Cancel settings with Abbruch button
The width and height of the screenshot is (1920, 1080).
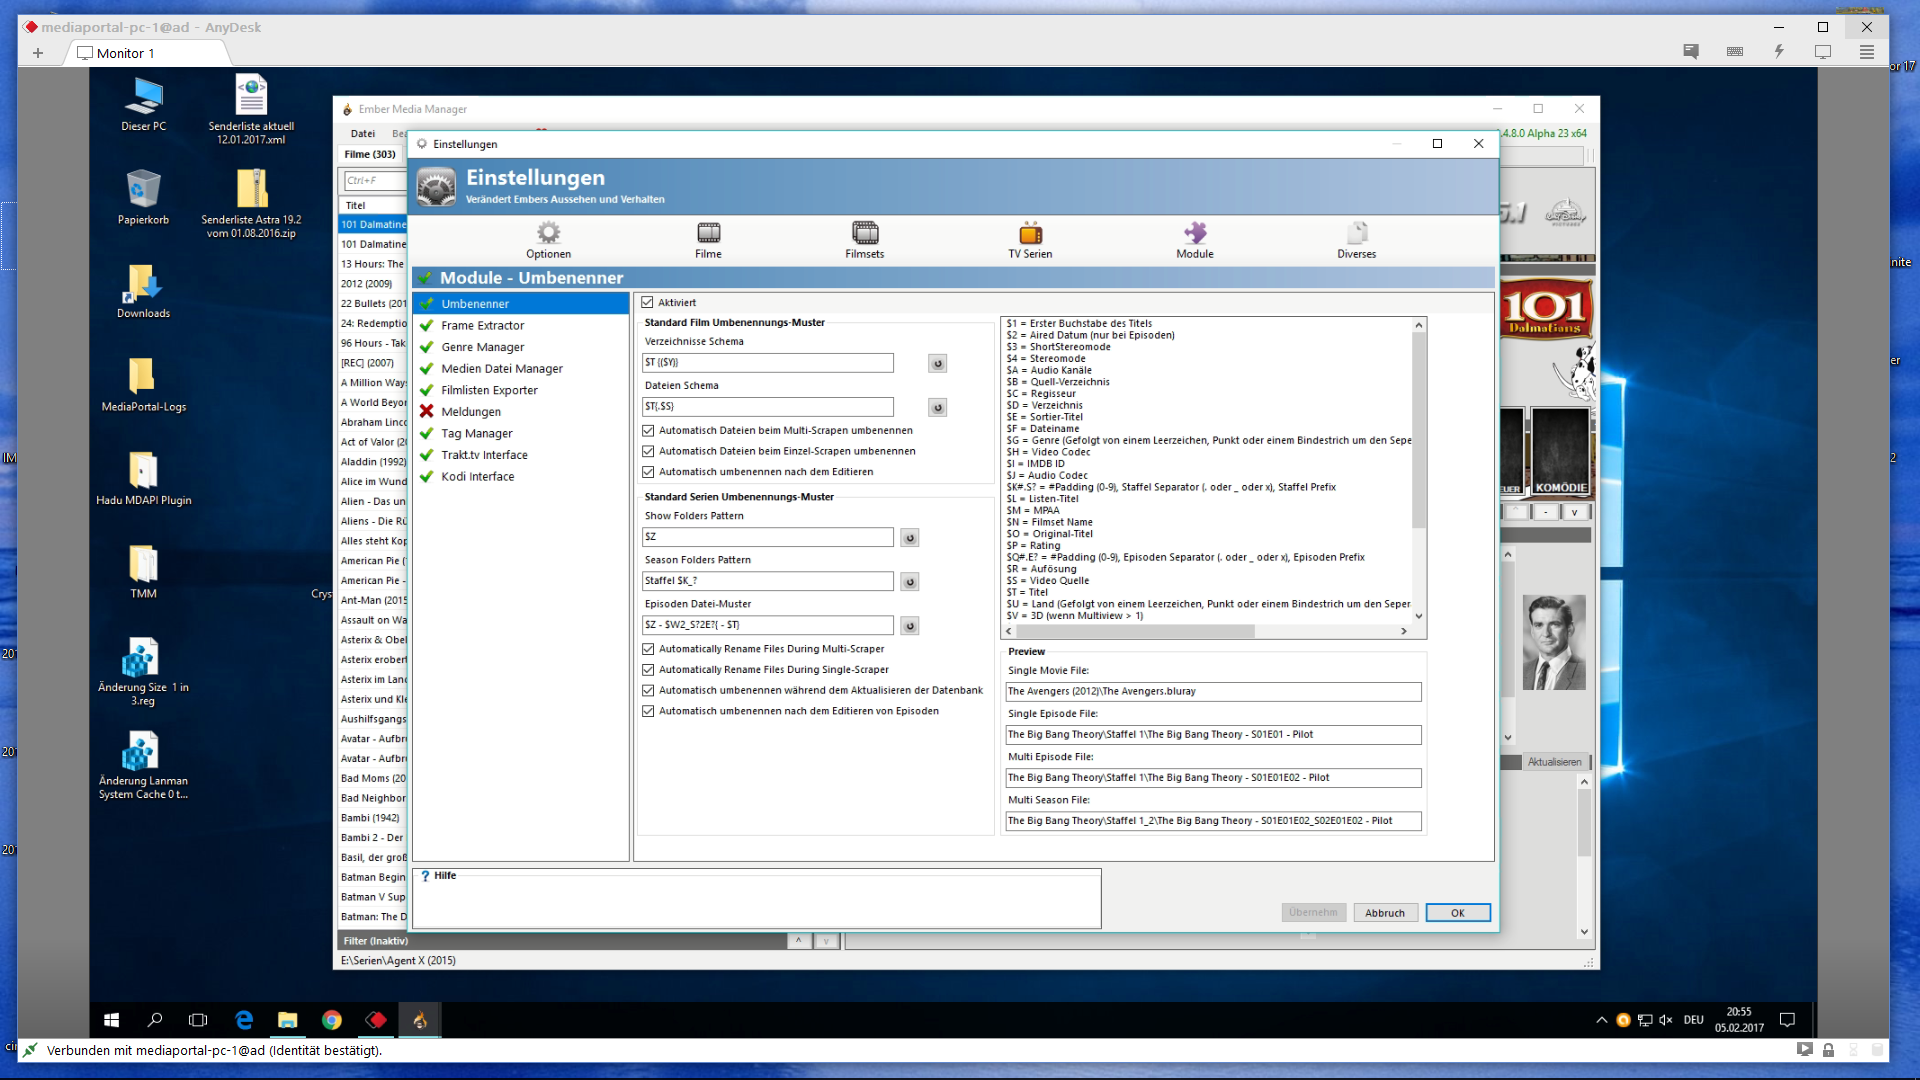tap(1385, 913)
